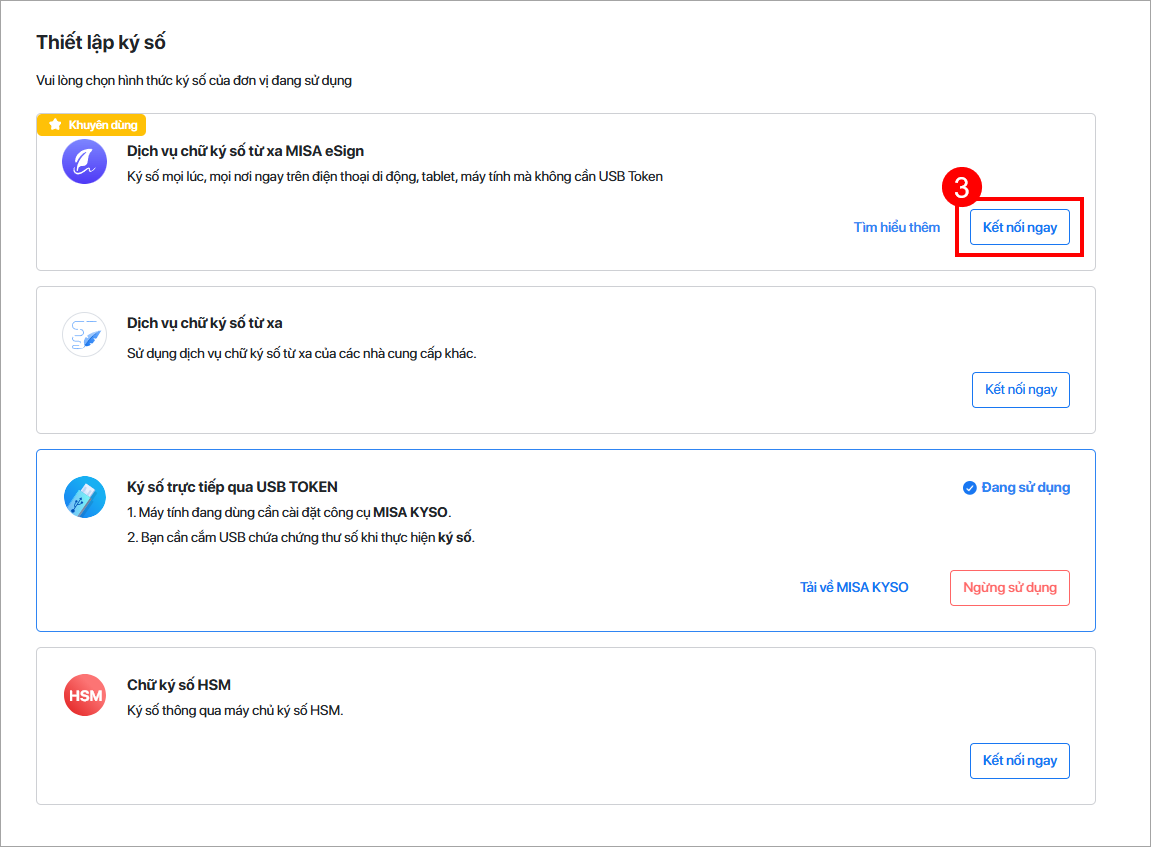Select the Dịch vụ chữ ký số từ xa MISA eSign title

(x=245, y=151)
